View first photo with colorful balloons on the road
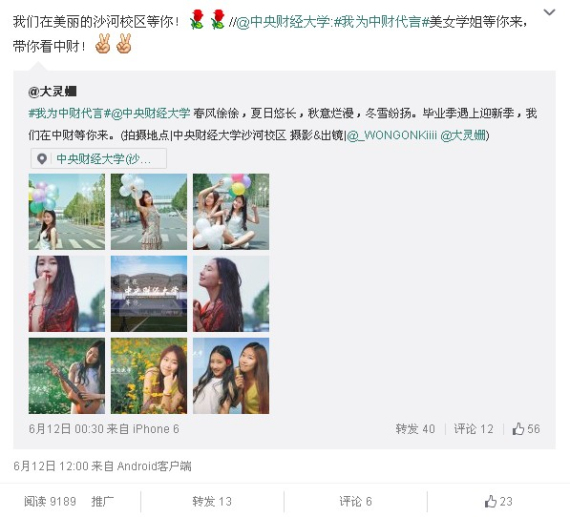The height and width of the screenshot is (517, 570). [x=67, y=212]
